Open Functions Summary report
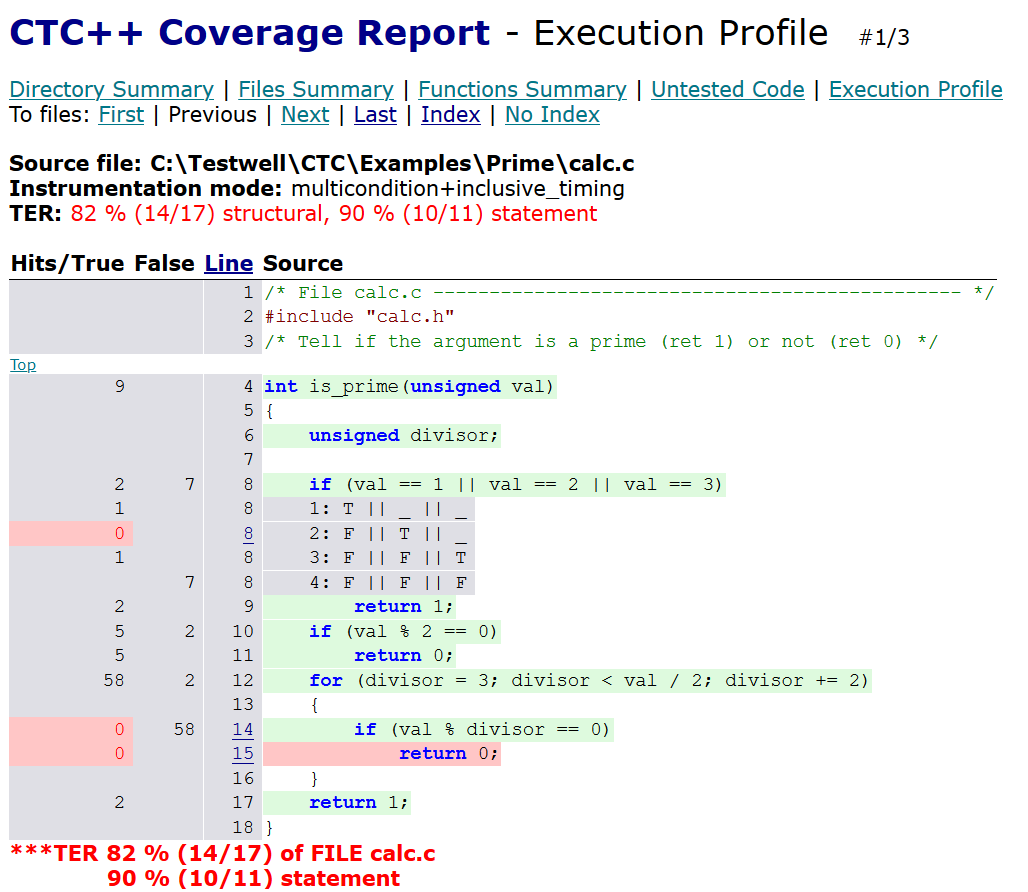Screen dimensions: 1028x892 tap(522, 90)
